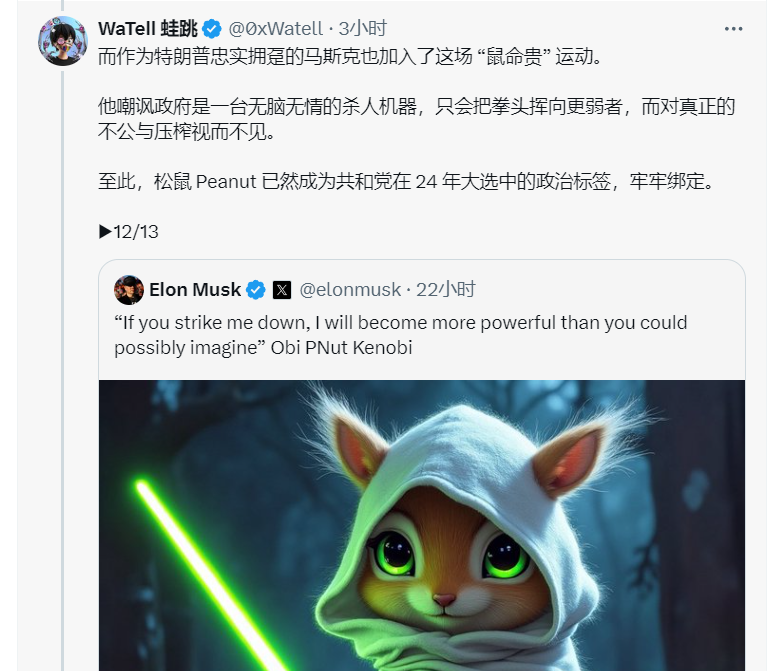Click the Elon Musk display name
This screenshot has height=671, width=769.
[x=195, y=290]
